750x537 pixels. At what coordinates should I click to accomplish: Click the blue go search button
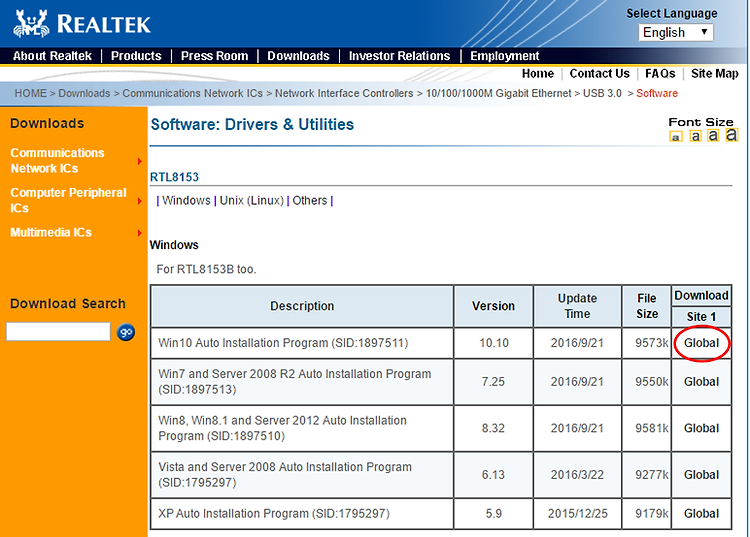(126, 332)
